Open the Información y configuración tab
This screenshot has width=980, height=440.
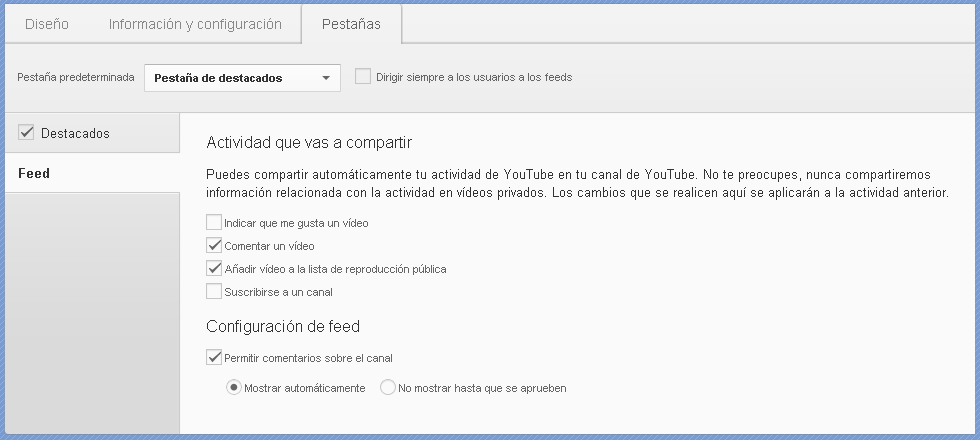tap(195, 24)
